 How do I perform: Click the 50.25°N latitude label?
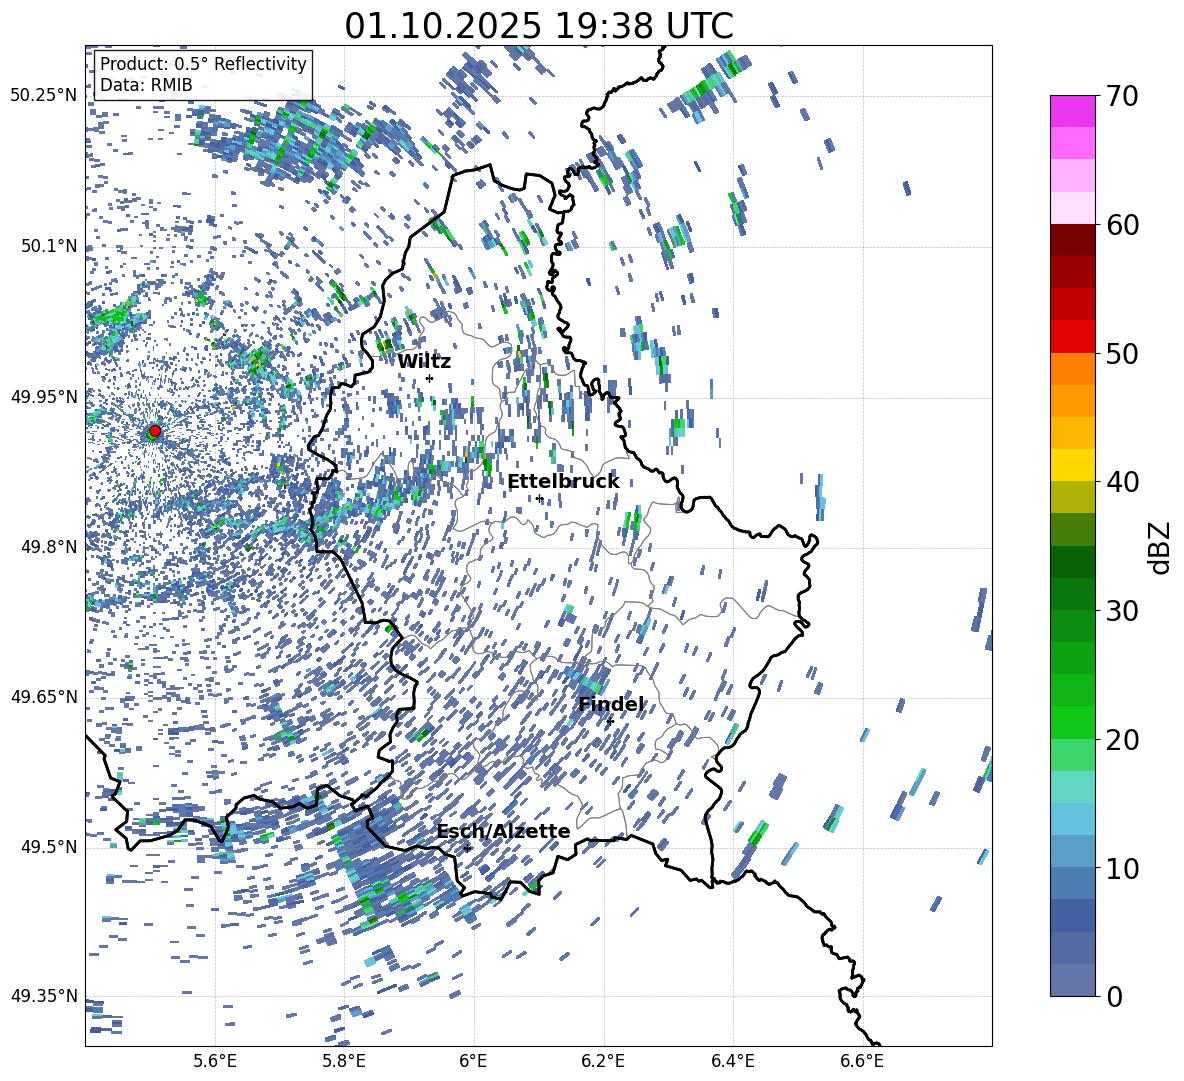click(x=44, y=96)
